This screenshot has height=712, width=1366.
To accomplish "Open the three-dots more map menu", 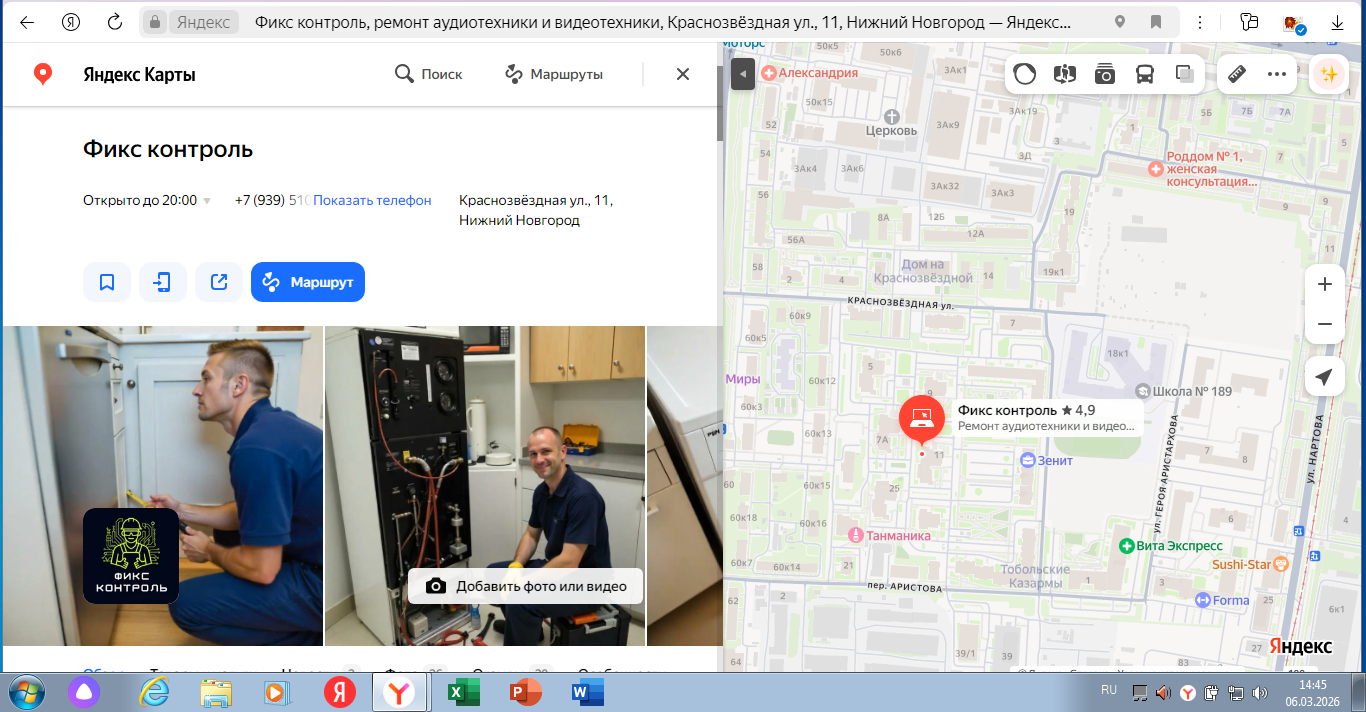I will (x=1277, y=74).
